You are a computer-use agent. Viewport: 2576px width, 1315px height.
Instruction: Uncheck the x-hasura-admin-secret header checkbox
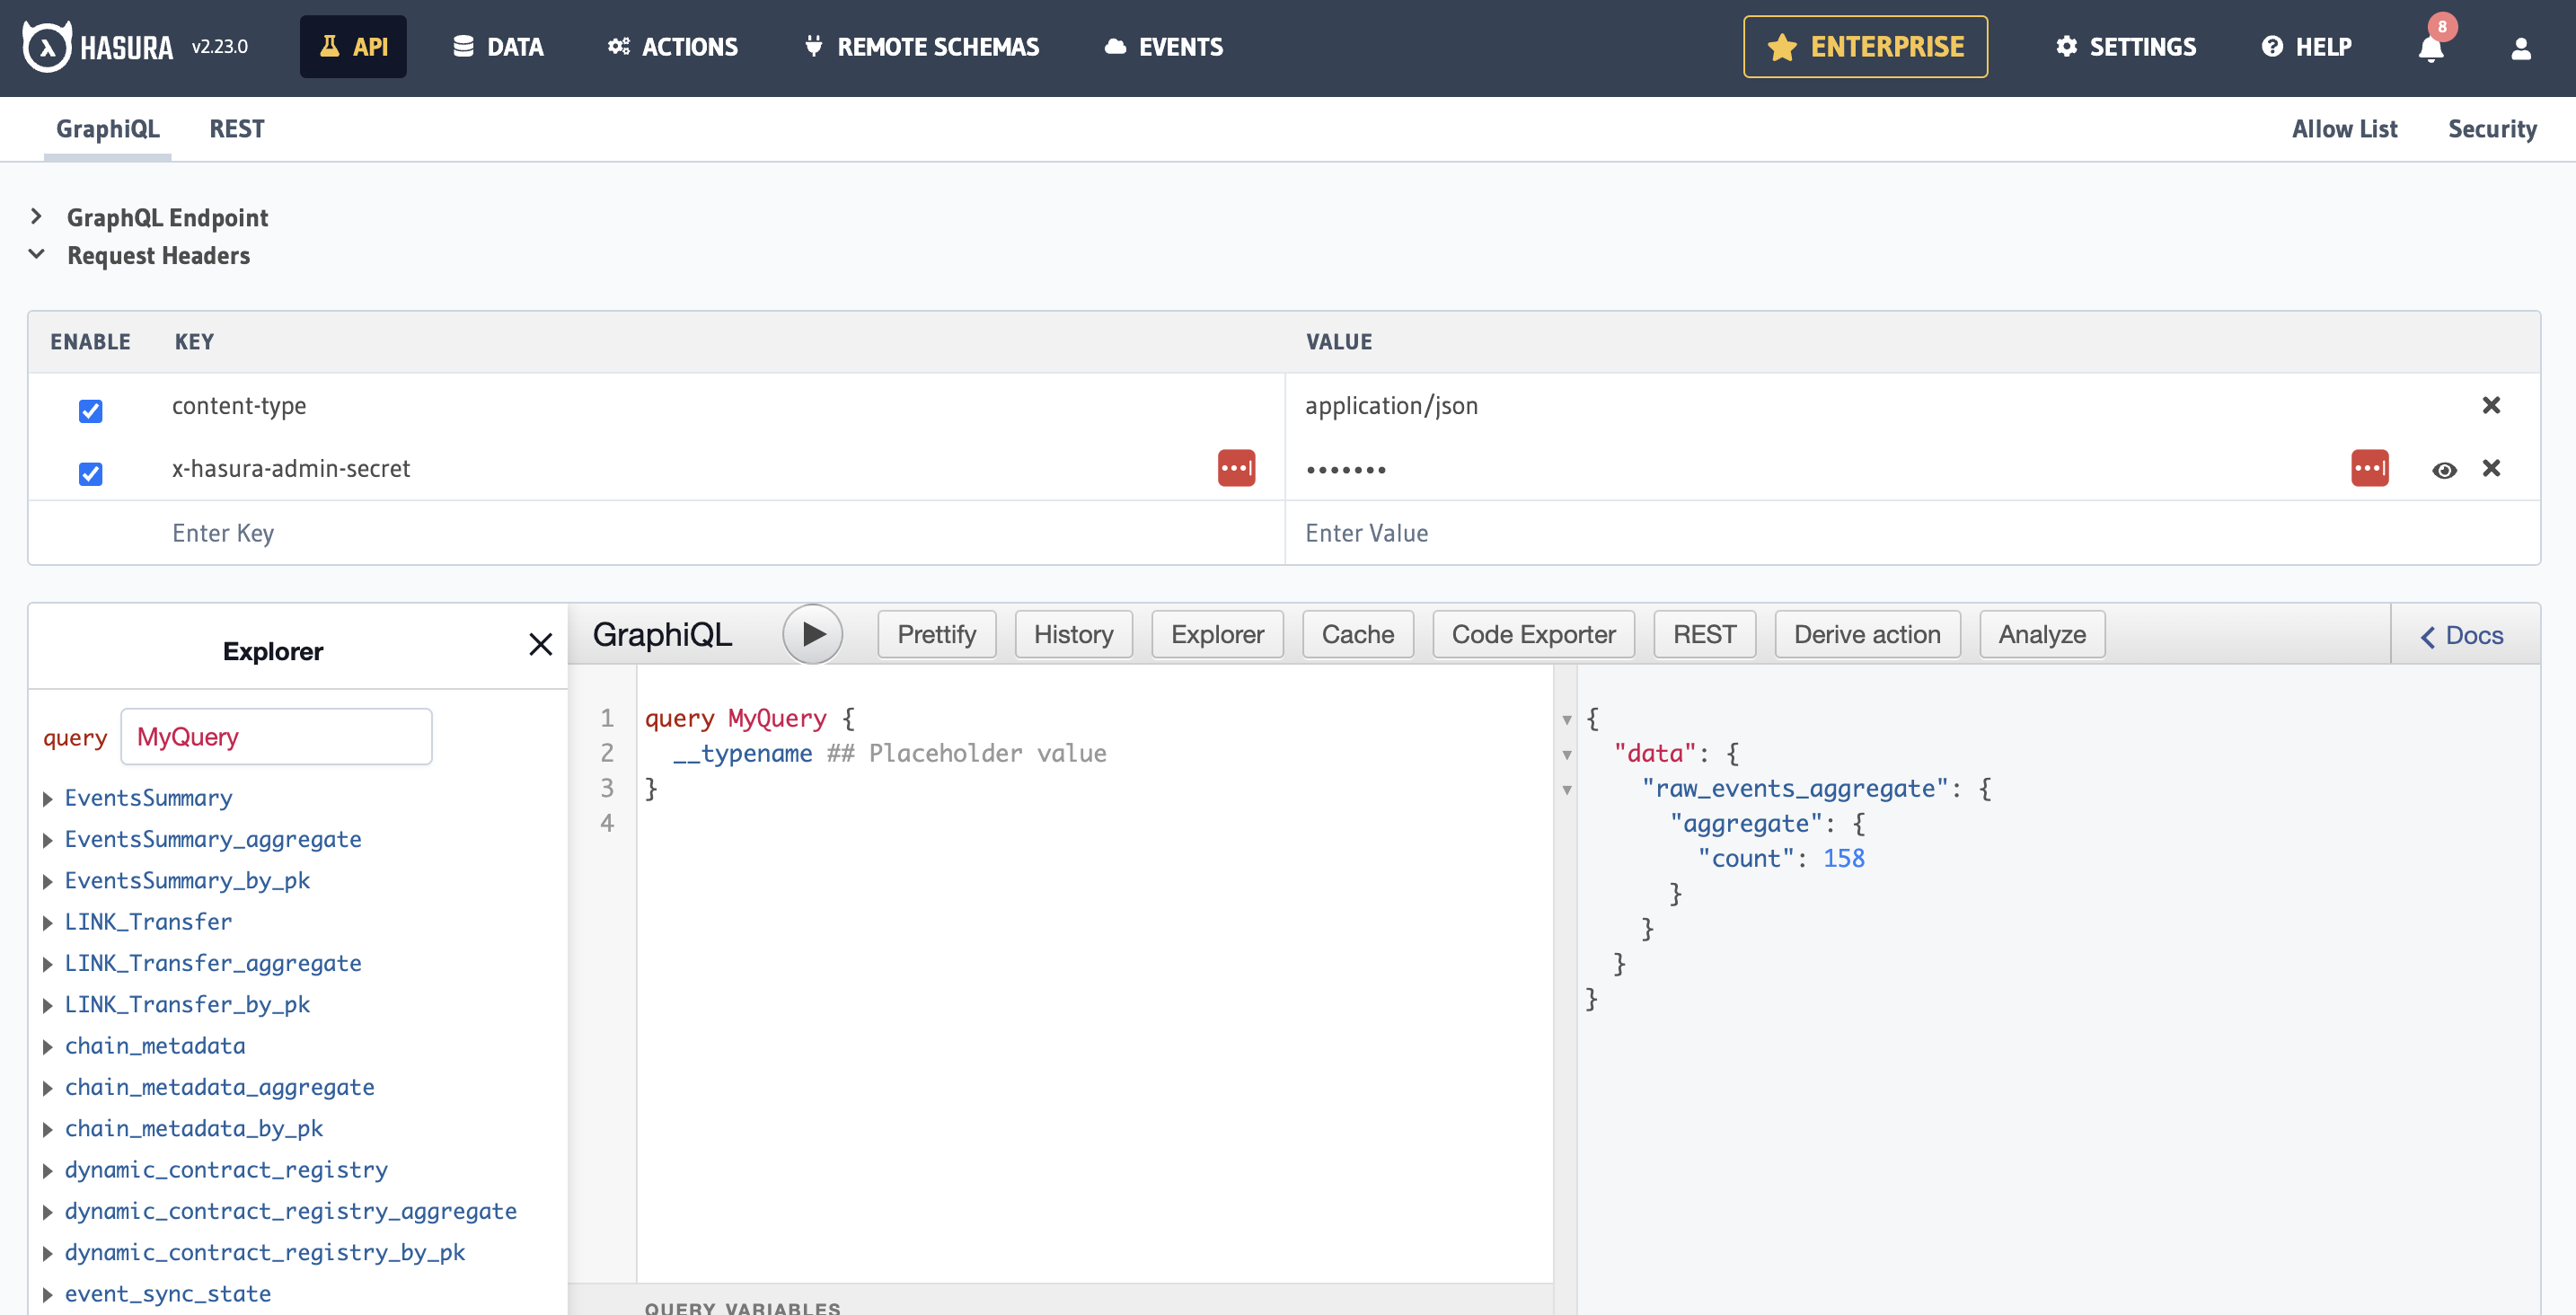[90, 474]
